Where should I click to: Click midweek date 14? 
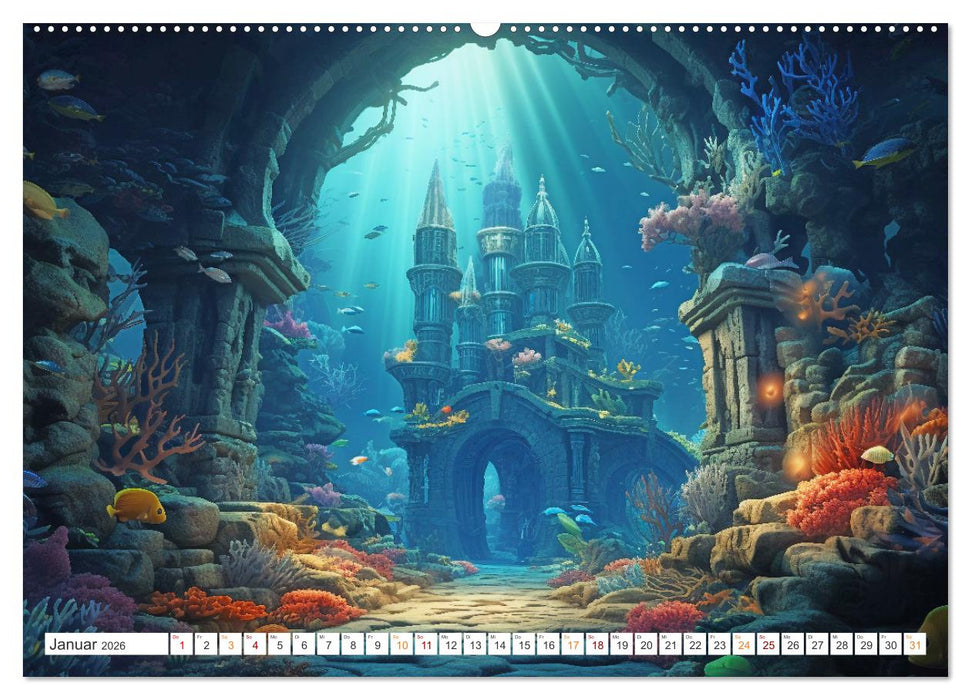499,646
